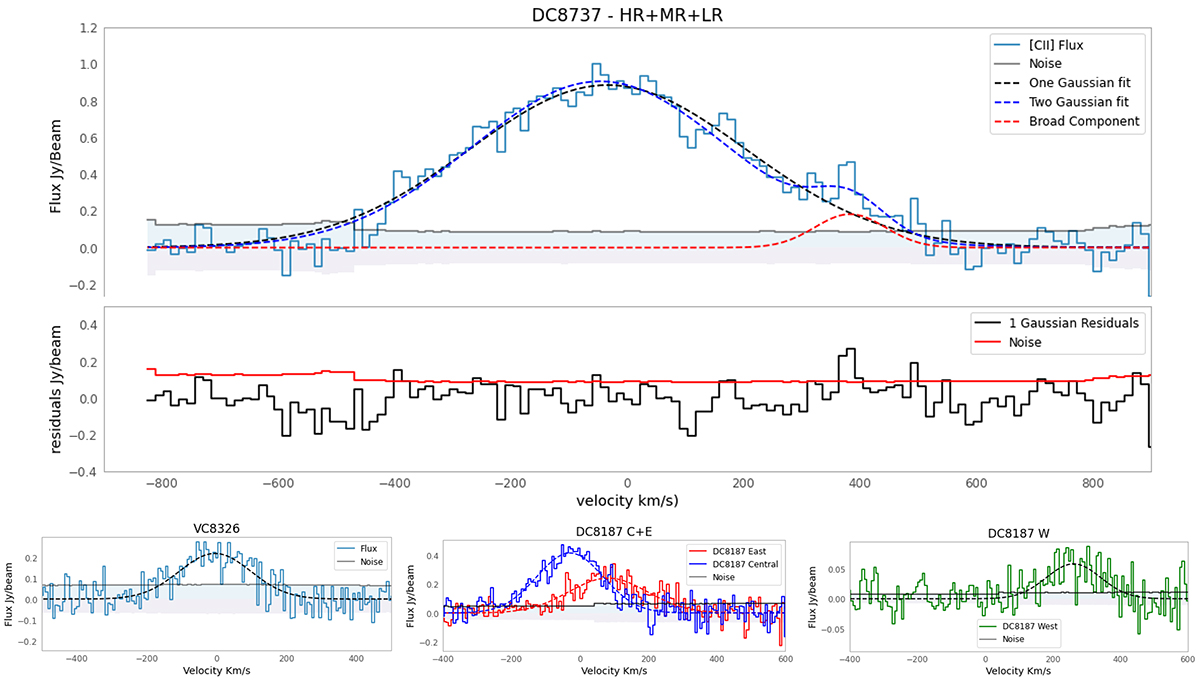Click the 'residuals Jy/beam' y-axis label
1200x681 pixels.
coord(58,391)
